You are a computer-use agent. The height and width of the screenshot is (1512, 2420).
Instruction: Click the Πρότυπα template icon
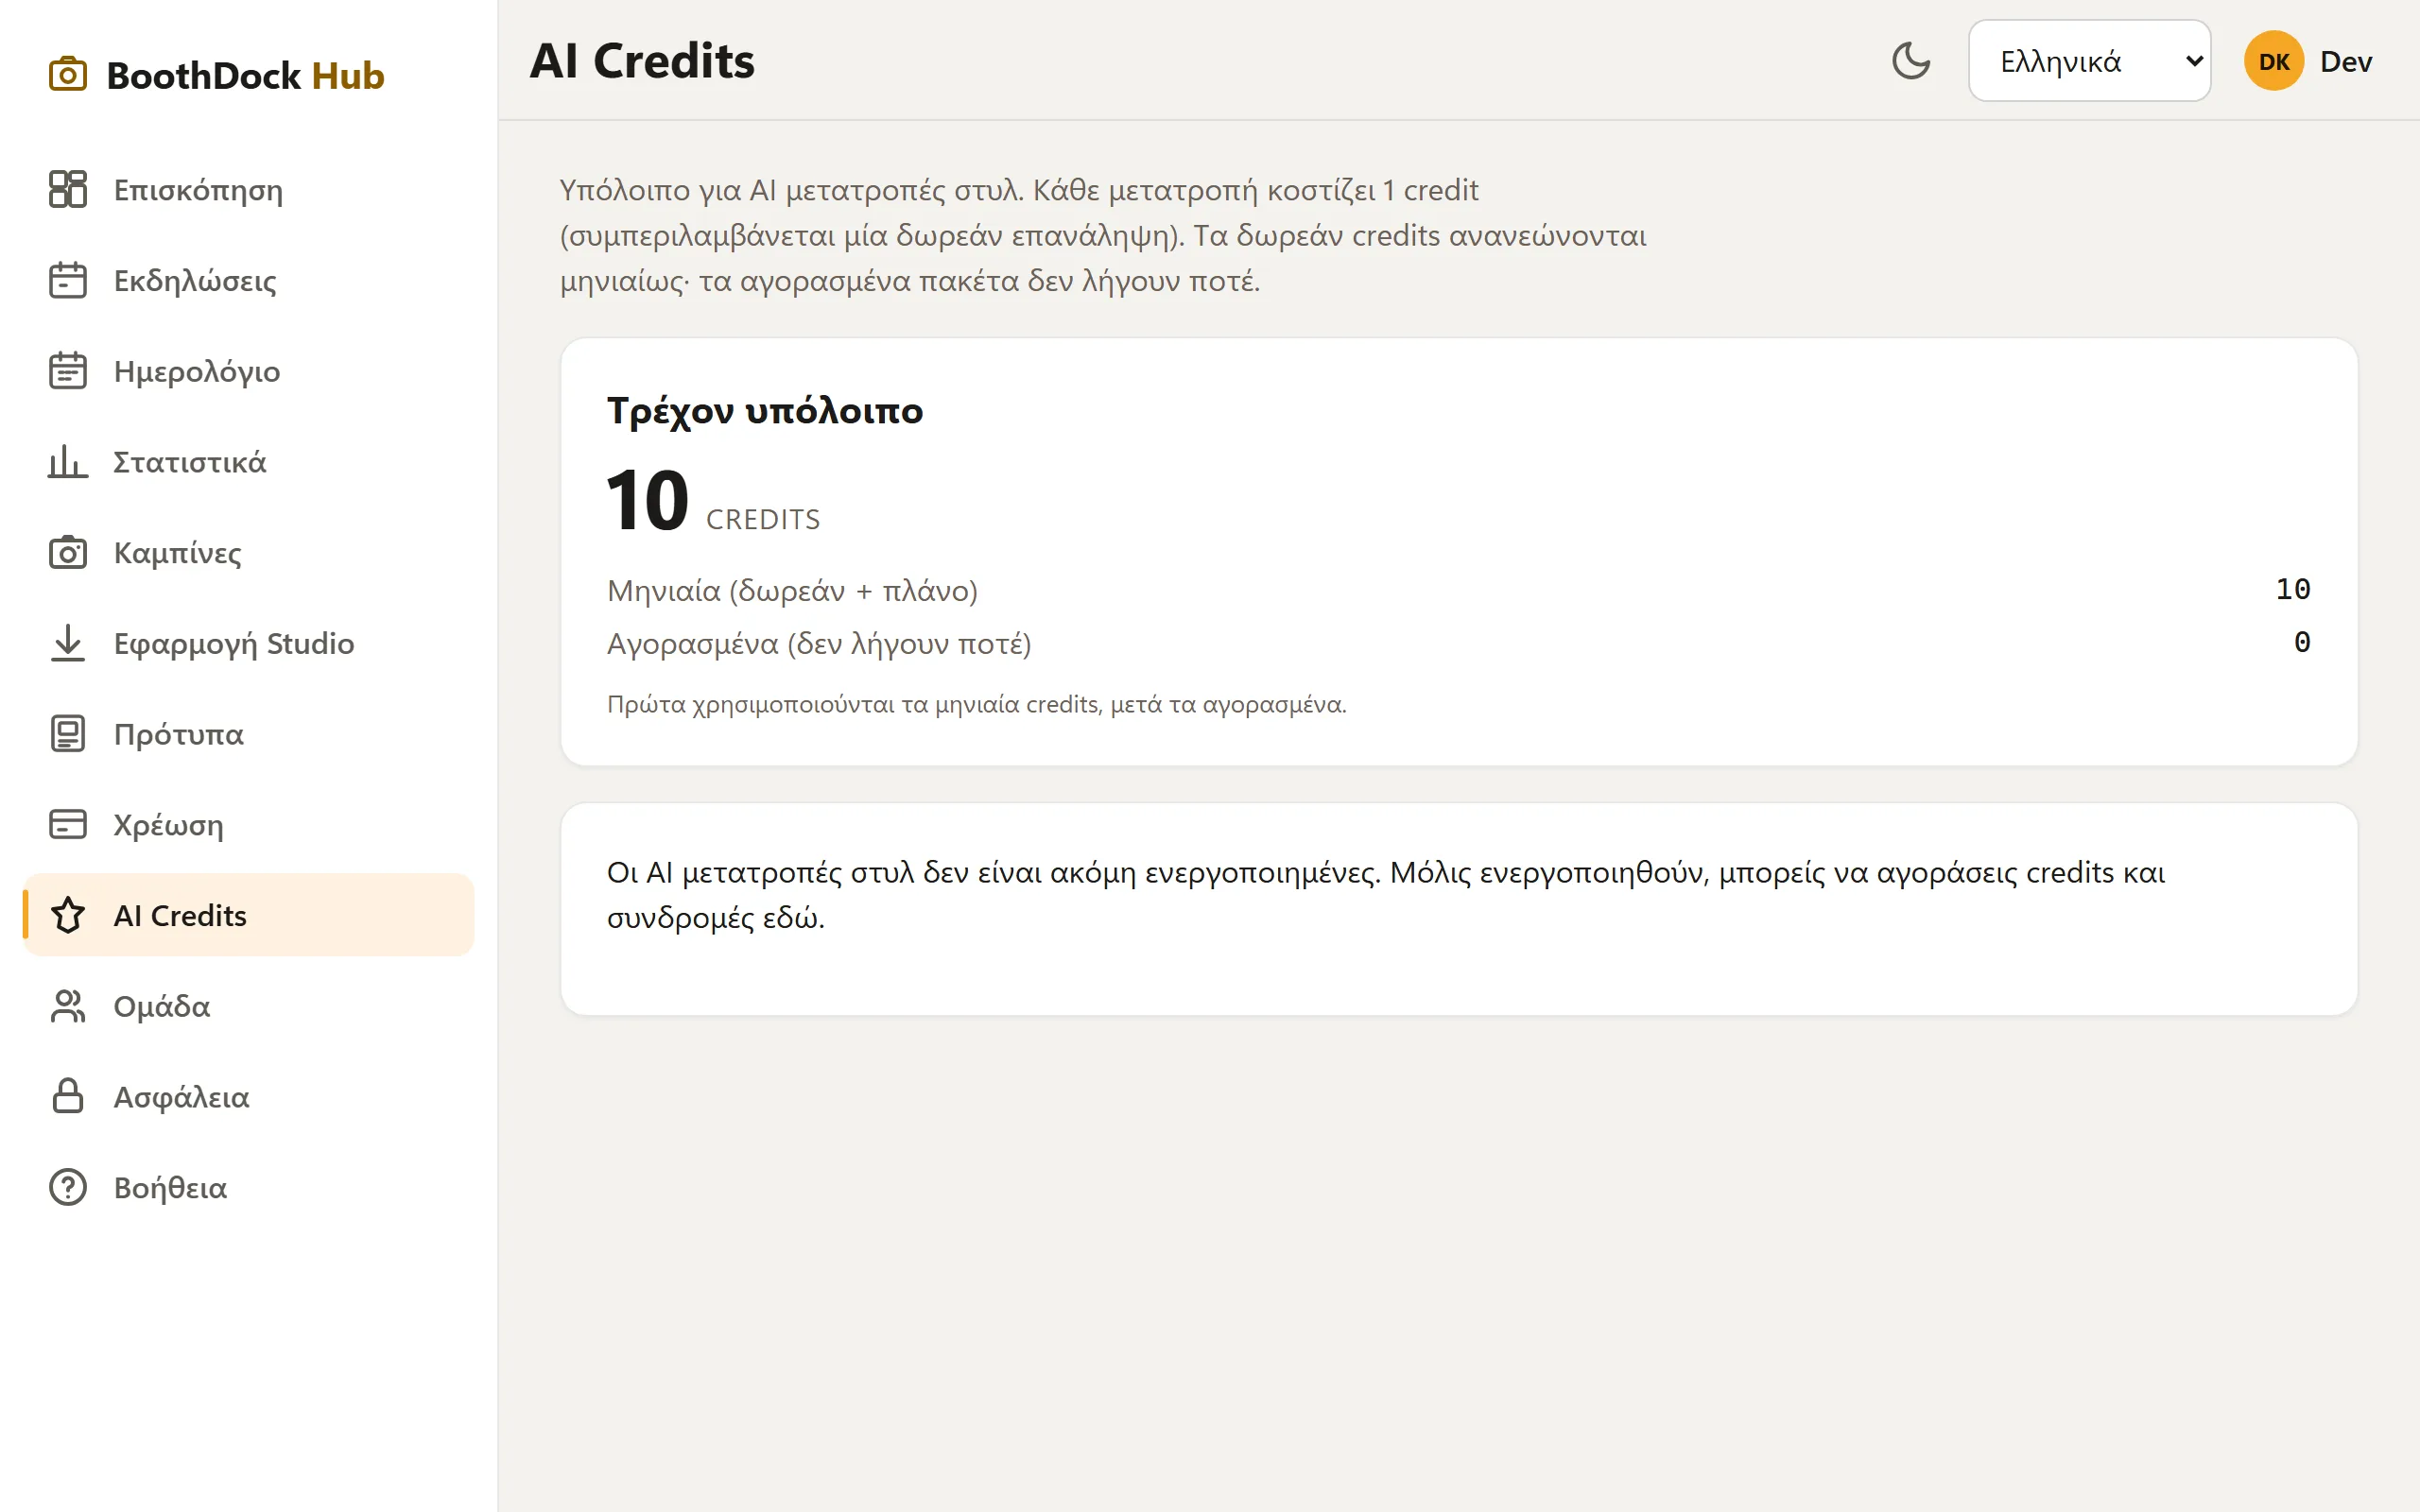(68, 734)
